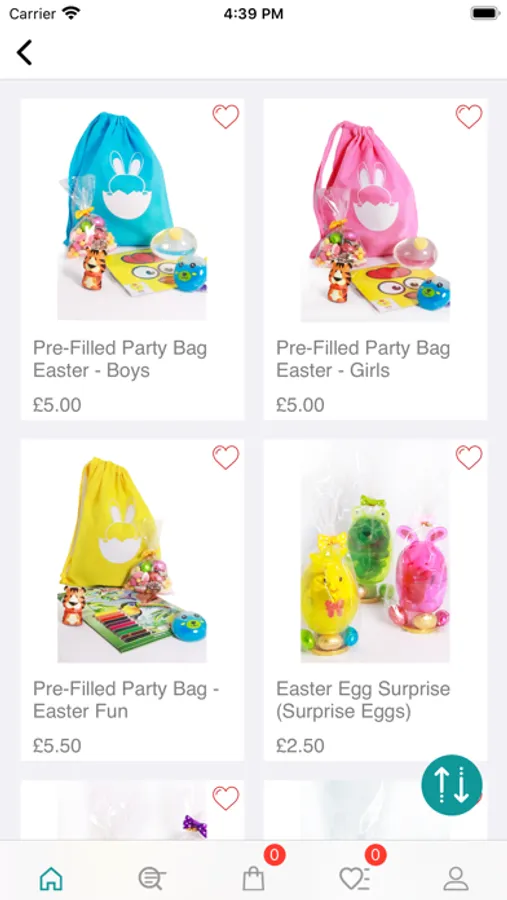Open Pre-Filled Party Bag - Easter Fun title
This screenshot has height=900, width=507.
(x=126, y=699)
